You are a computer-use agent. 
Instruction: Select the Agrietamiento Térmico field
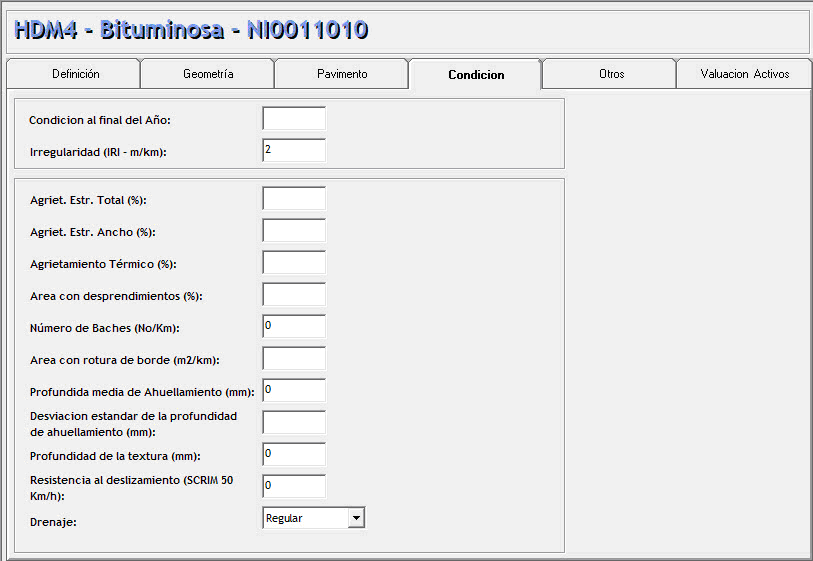(x=294, y=263)
